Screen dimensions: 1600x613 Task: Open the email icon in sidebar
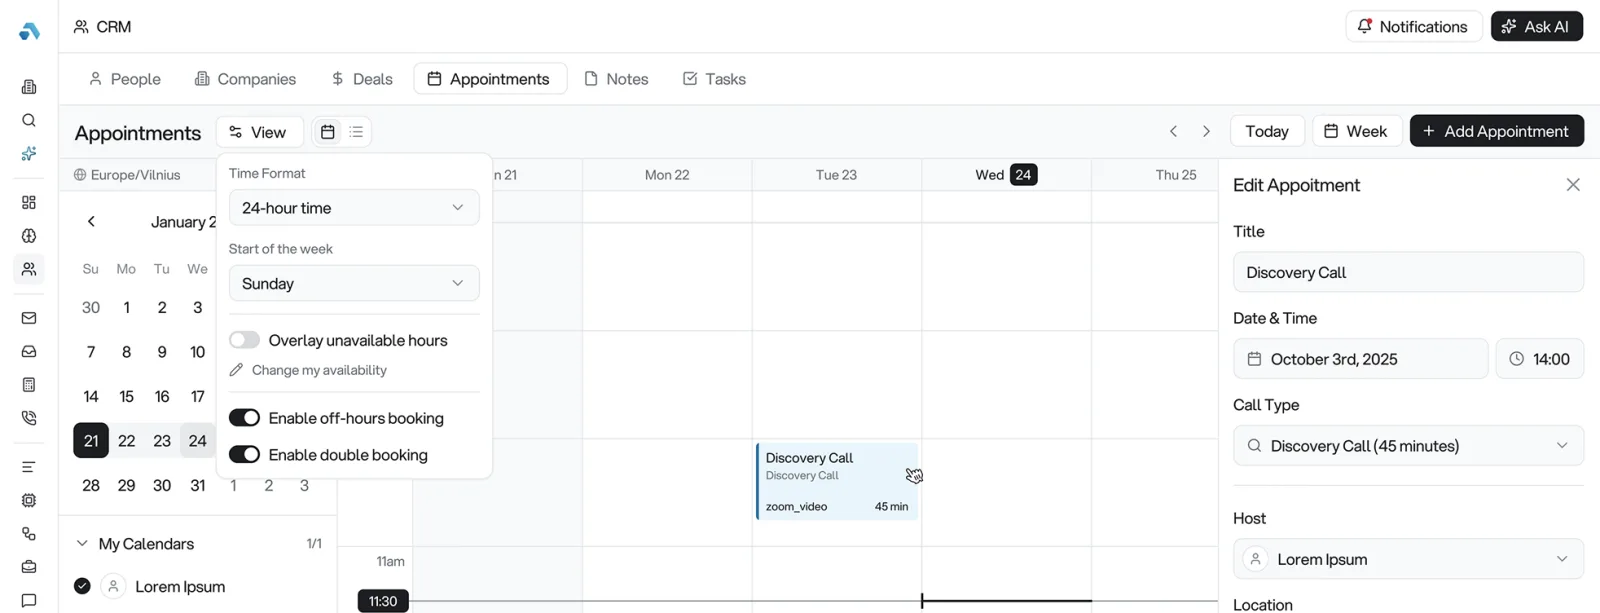pyautogui.click(x=28, y=317)
